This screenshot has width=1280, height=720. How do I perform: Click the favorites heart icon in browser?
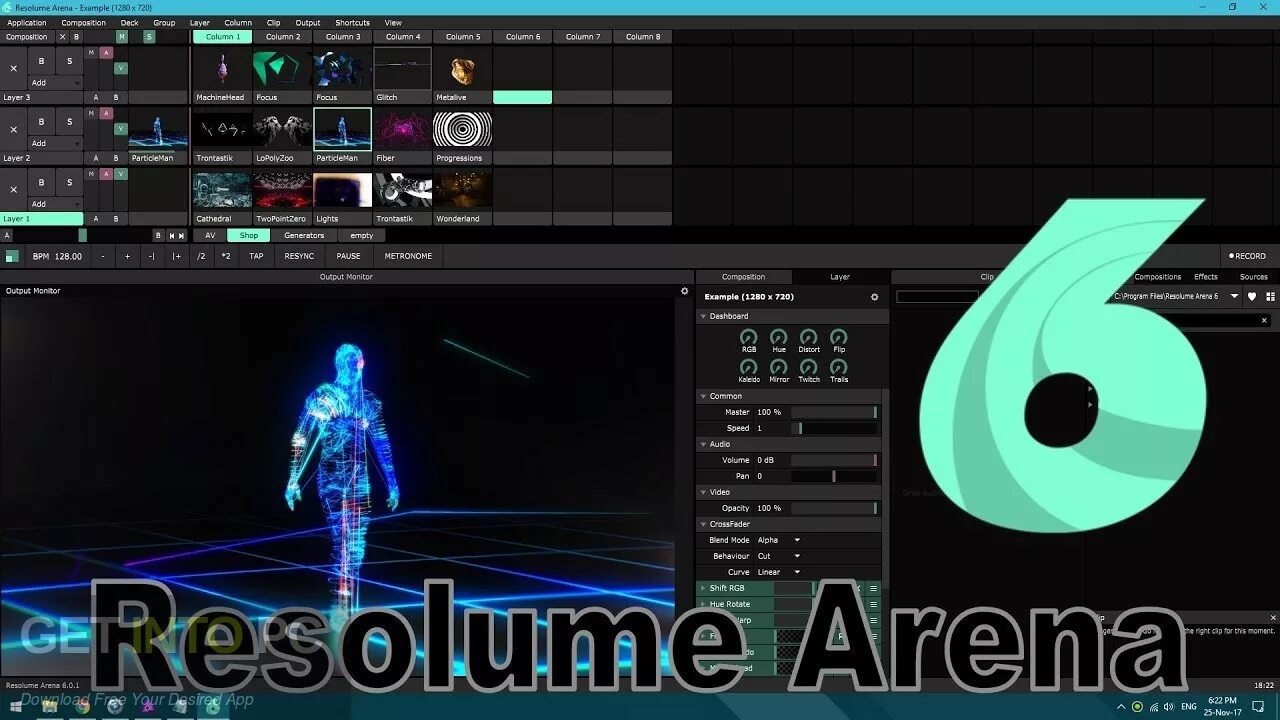[1253, 297]
